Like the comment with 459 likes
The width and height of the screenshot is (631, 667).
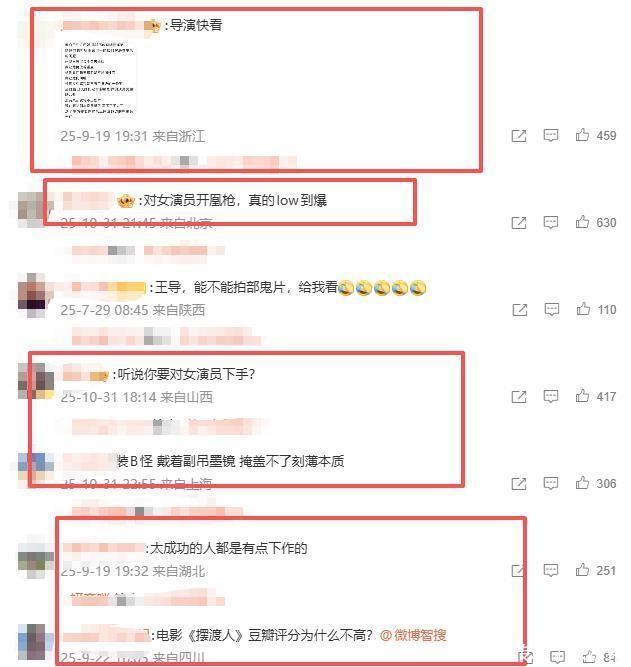coord(582,135)
